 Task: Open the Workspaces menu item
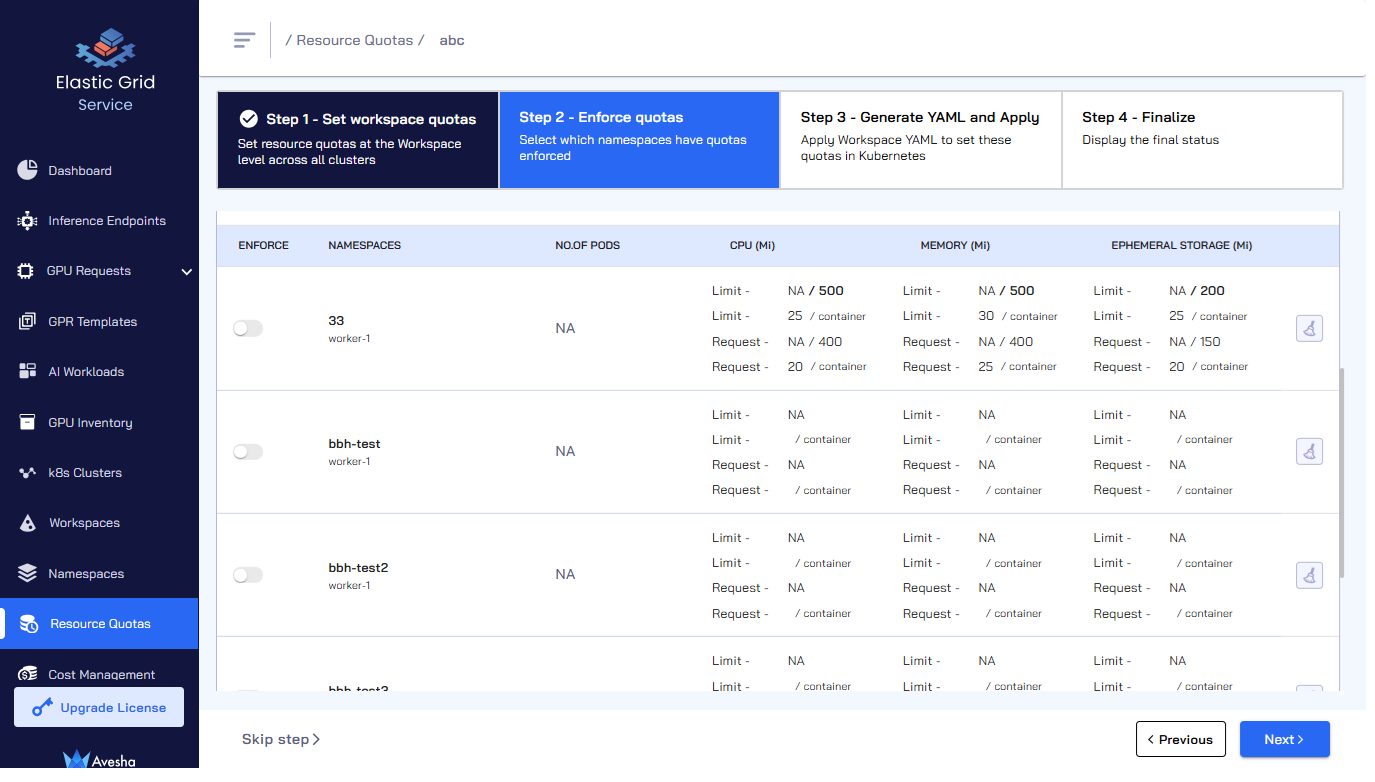click(84, 523)
